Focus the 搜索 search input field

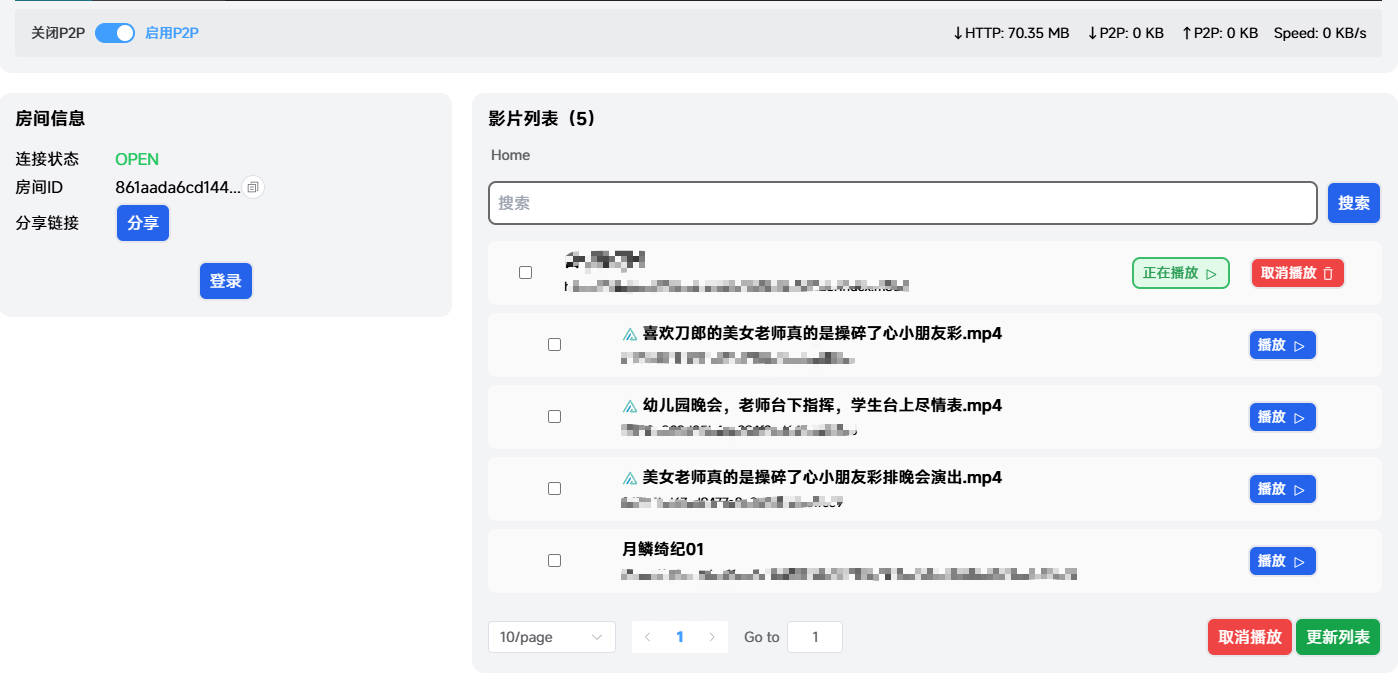(902, 203)
